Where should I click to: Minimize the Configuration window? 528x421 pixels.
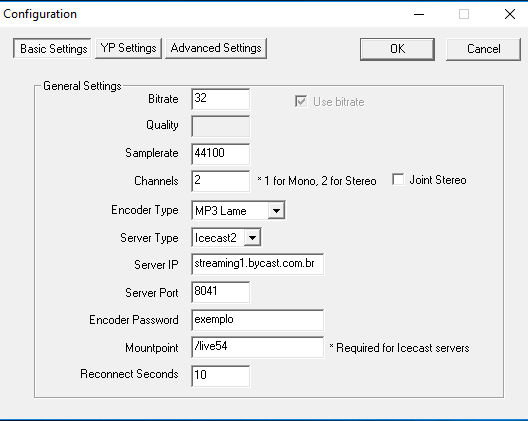[x=419, y=14]
